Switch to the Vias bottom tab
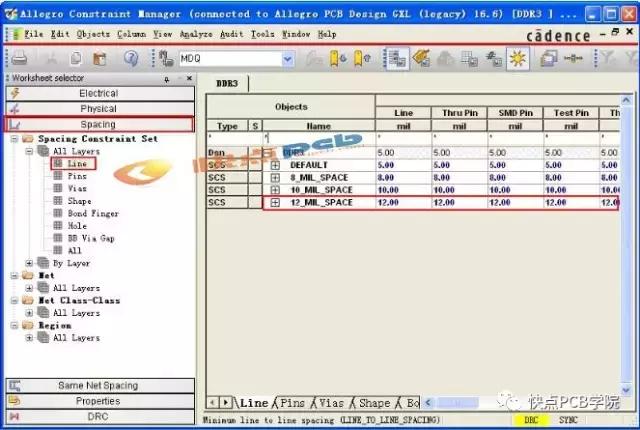The image size is (640, 430). point(331,403)
